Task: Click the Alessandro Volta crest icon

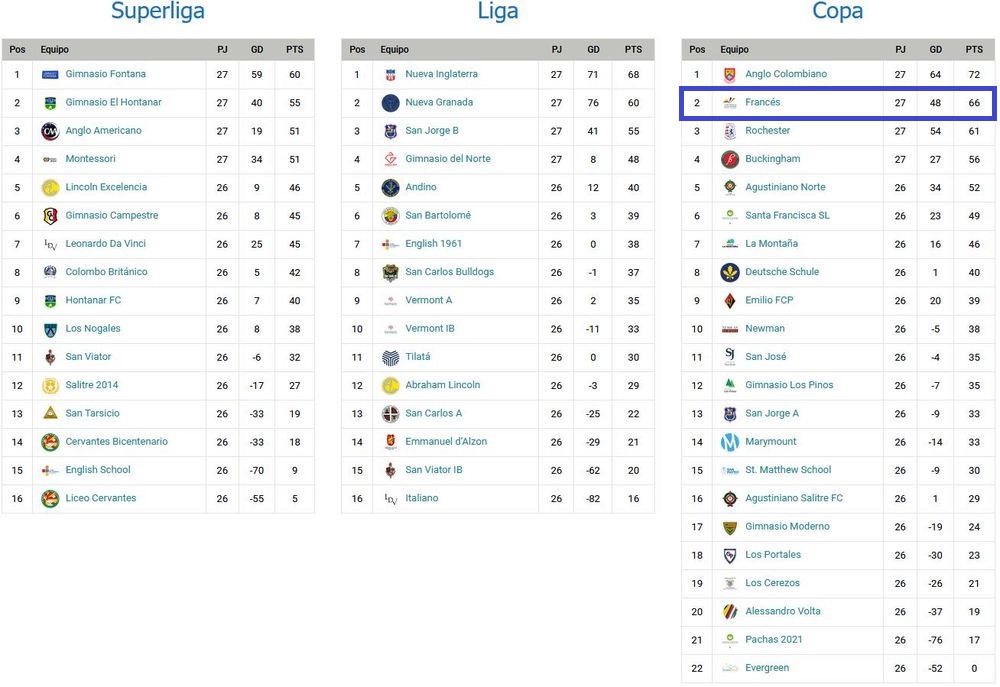Action: point(730,611)
